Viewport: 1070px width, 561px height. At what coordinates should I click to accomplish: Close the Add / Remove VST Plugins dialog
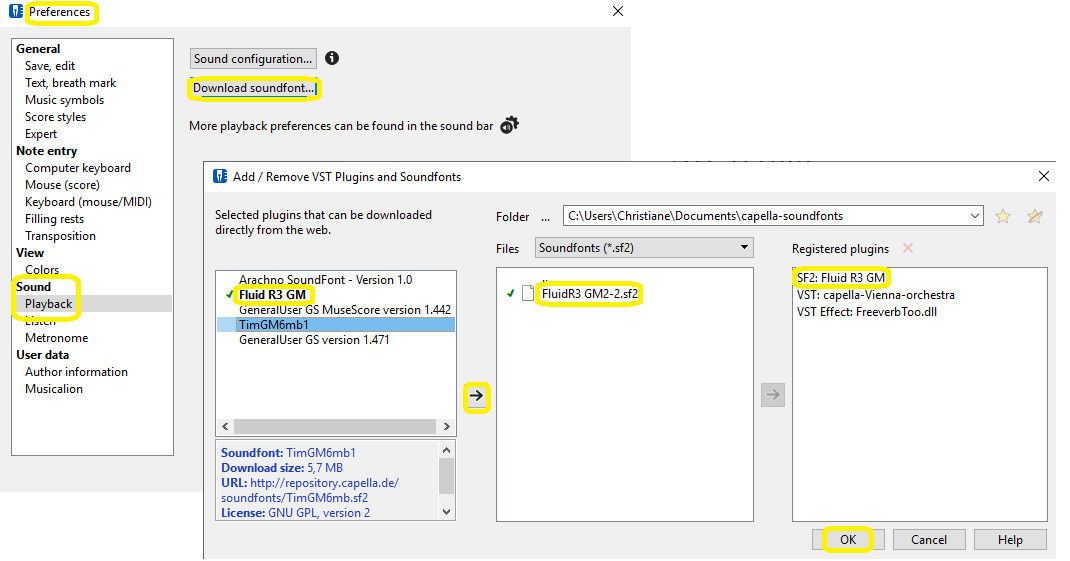[x=1043, y=176]
